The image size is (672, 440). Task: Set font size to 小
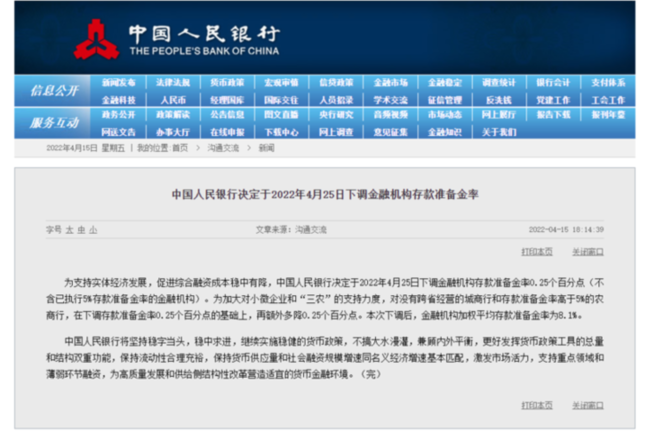pyautogui.click(x=93, y=230)
